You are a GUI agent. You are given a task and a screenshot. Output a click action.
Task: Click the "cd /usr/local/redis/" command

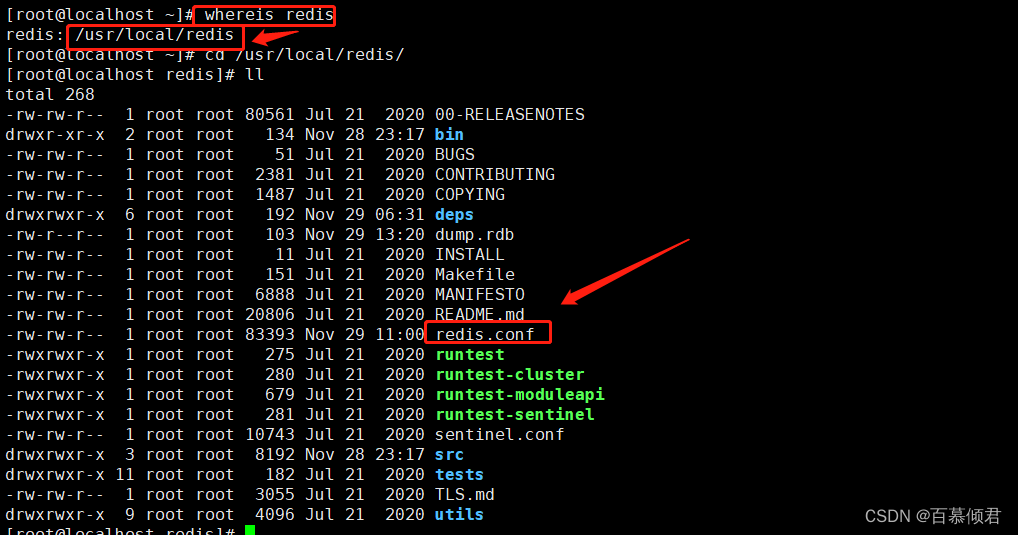click(304, 55)
